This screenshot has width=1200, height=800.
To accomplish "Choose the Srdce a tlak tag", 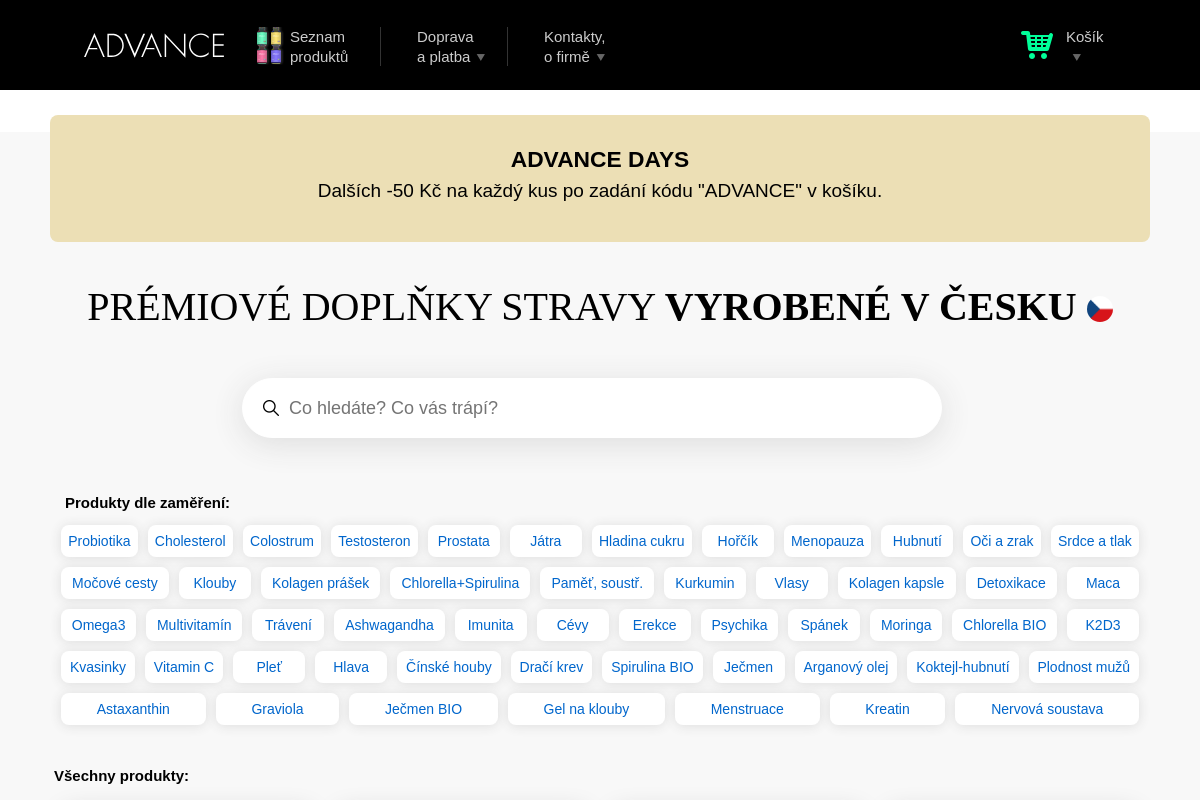I will tap(1095, 541).
